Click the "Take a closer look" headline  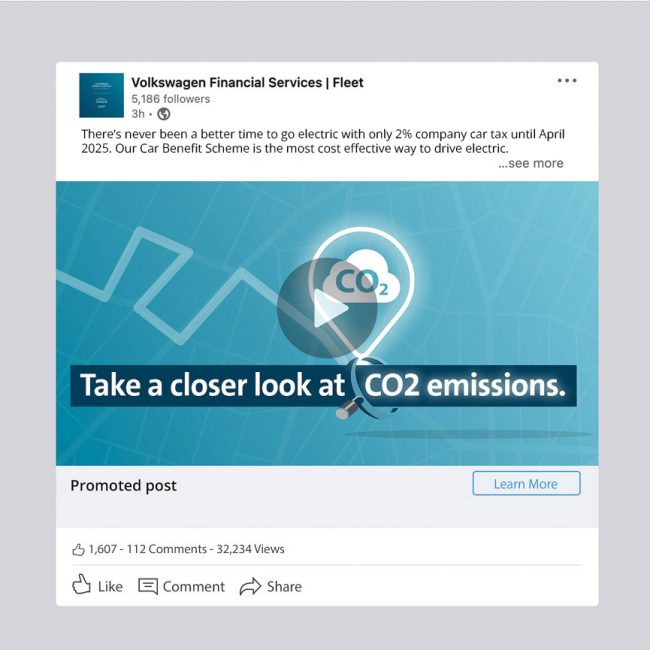212,385
